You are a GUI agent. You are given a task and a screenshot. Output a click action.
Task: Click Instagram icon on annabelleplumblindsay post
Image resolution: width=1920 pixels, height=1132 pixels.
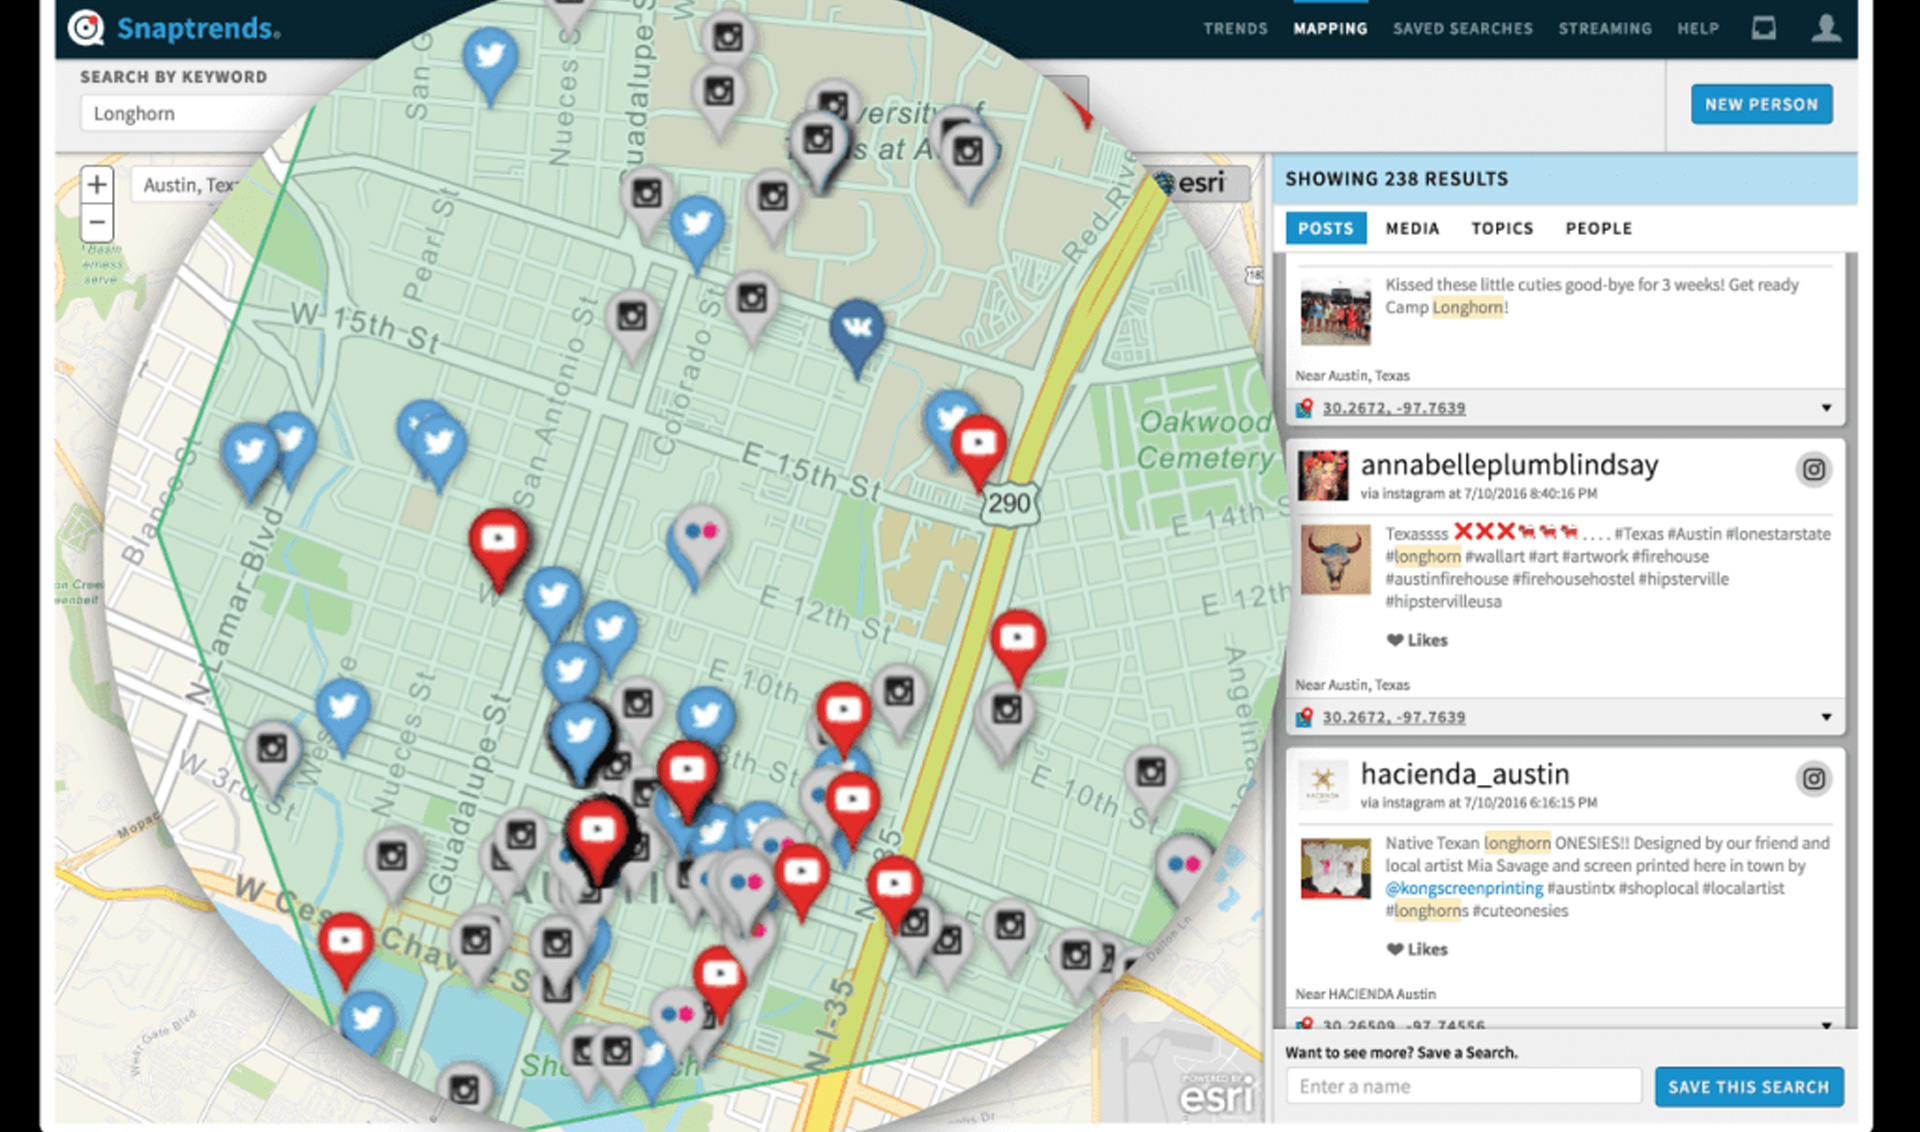(x=1813, y=469)
